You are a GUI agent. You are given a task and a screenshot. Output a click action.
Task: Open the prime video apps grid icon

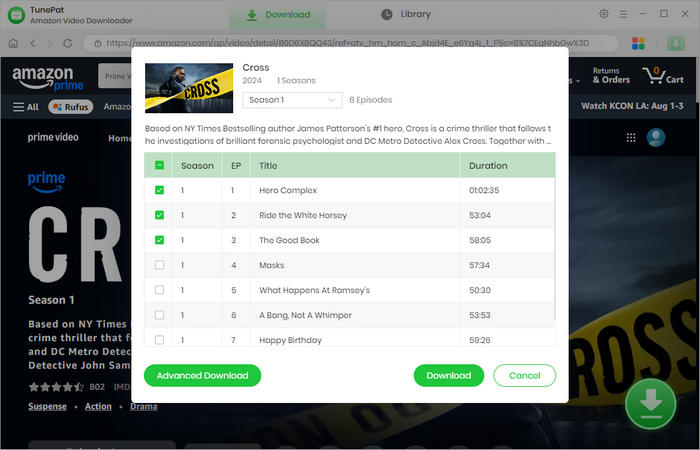tap(631, 138)
